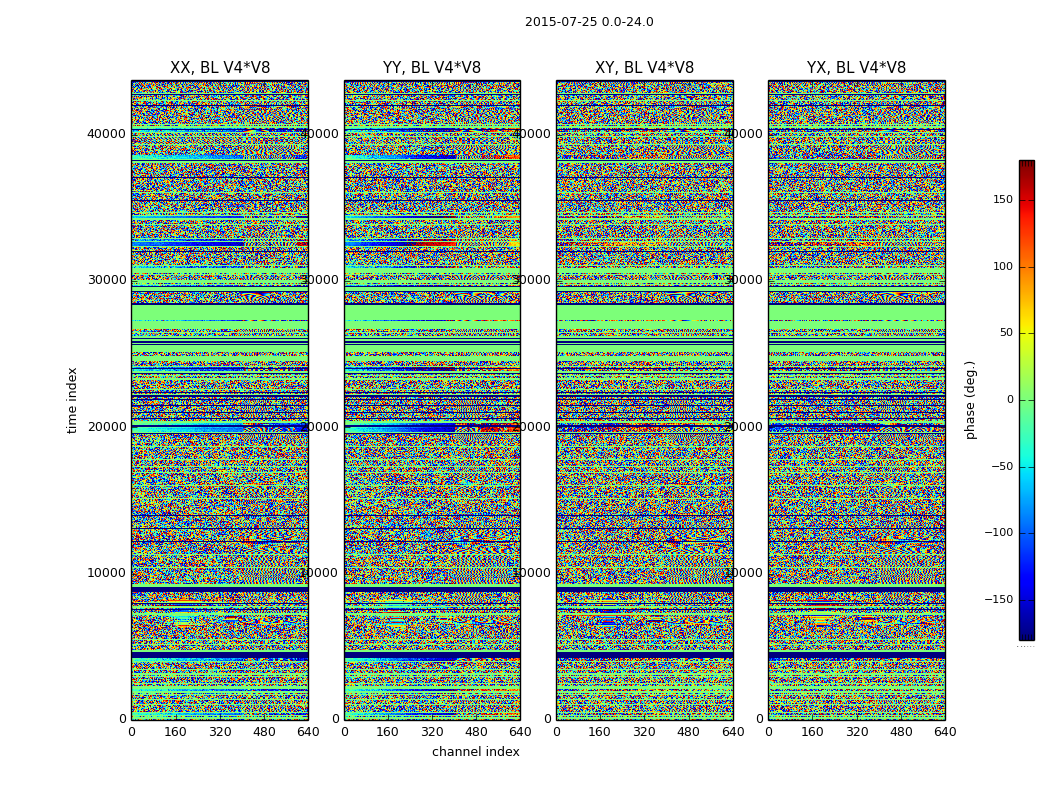This screenshot has width=1050, height=800.
Task: Click the colorbar tick label 150
Action: [x=1002, y=200]
